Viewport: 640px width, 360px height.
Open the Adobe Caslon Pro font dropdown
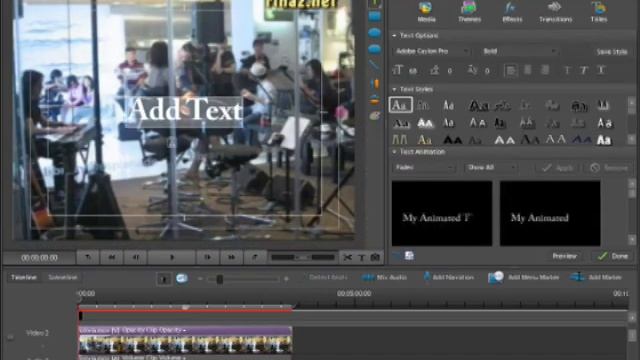coord(432,51)
